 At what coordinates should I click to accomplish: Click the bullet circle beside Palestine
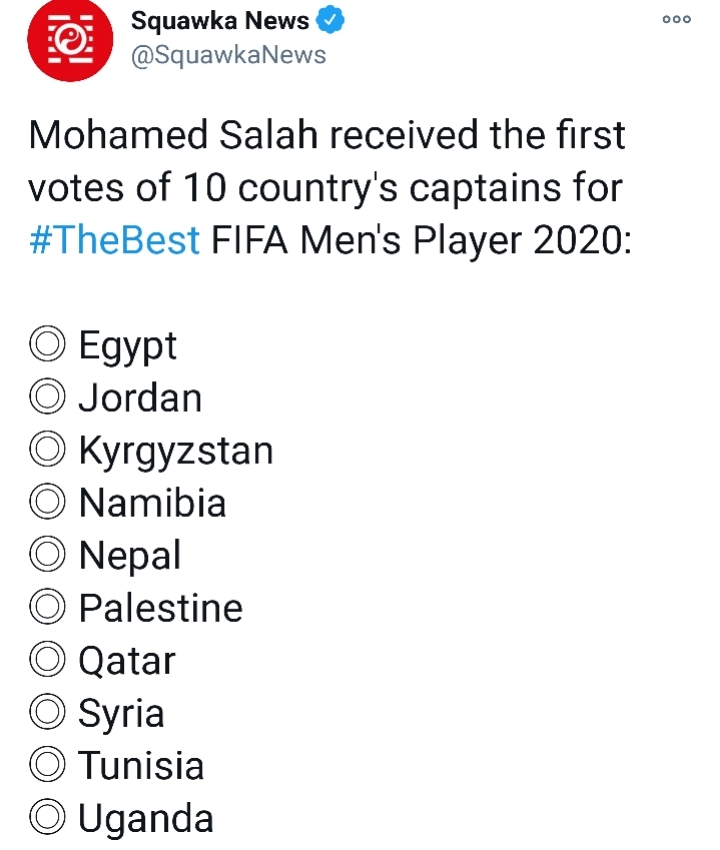(47, 608)
